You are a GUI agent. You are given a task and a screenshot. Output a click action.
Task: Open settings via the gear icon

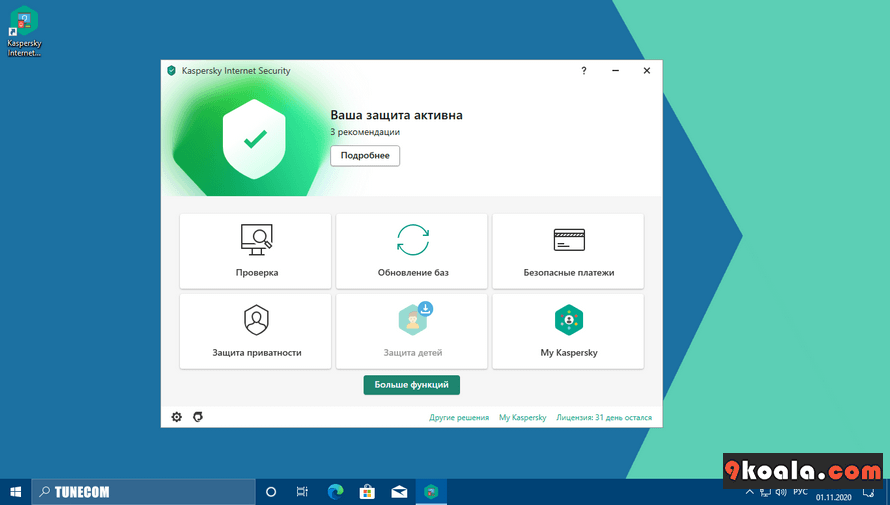click(x=177, y=417)
